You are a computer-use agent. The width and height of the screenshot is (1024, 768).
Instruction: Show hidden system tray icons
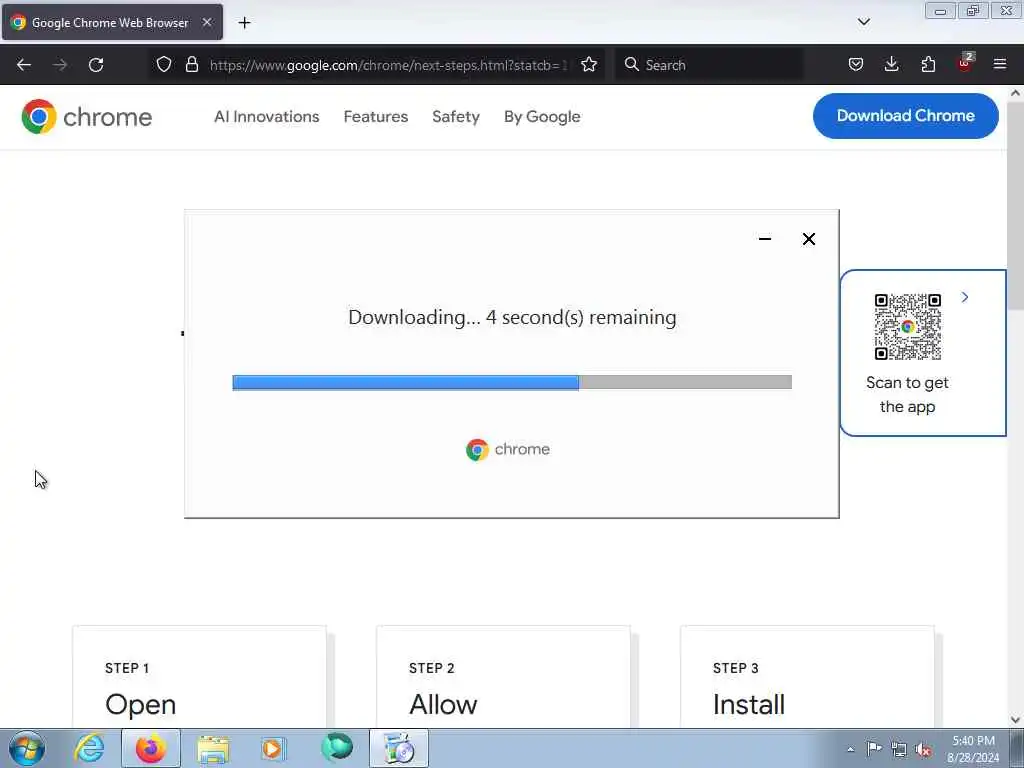[x=850, y=750]
